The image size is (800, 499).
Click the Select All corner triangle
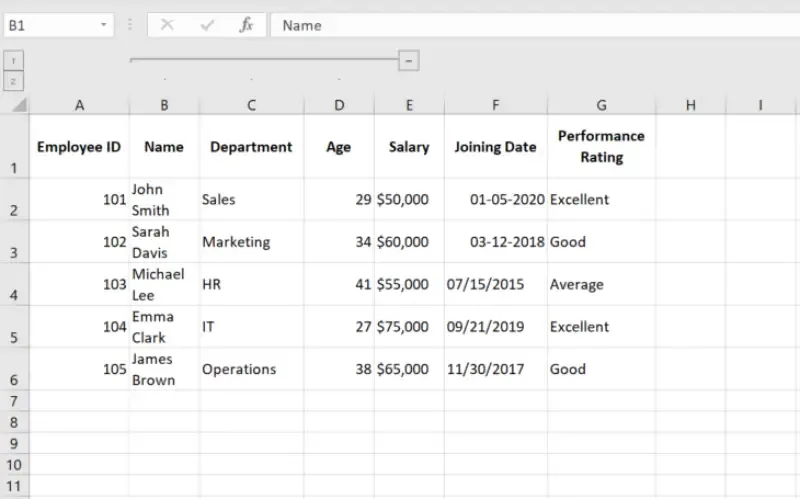pos(18,105)
